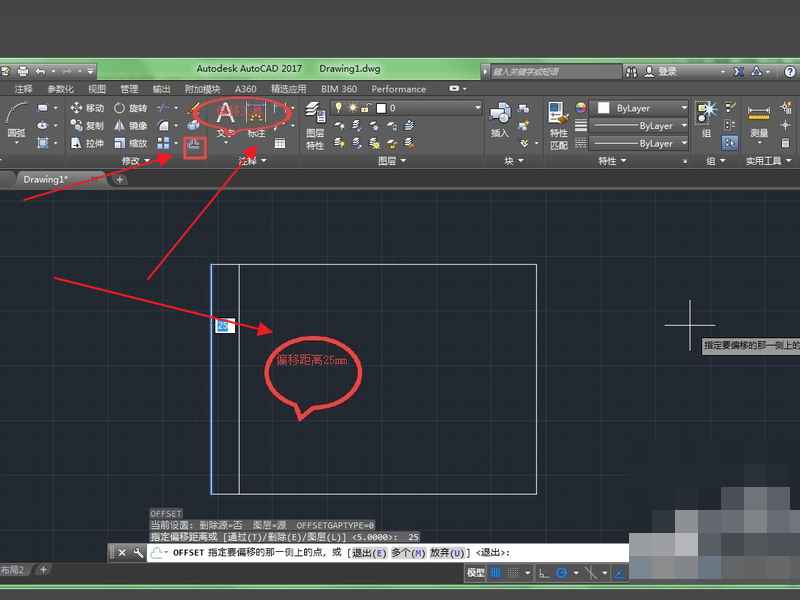Click the binoculars search icon
800x600 pixels.
click(632, 71)
